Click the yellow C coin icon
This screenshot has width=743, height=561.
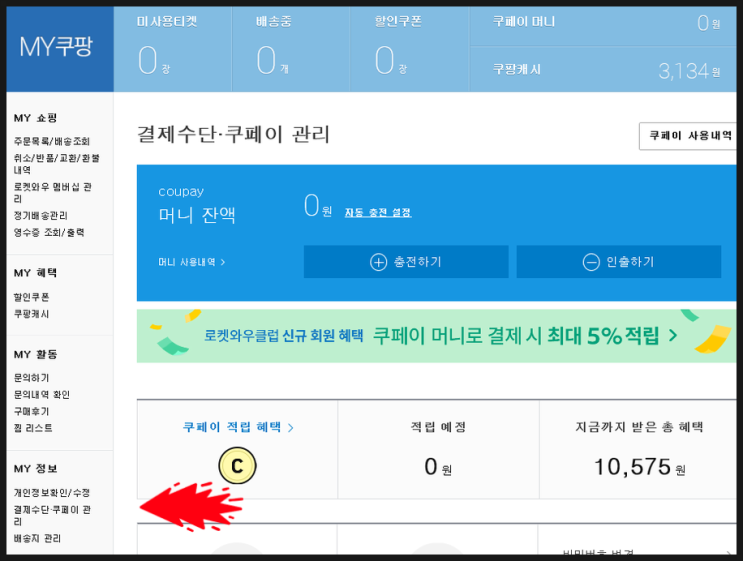[x=237, y=466]
